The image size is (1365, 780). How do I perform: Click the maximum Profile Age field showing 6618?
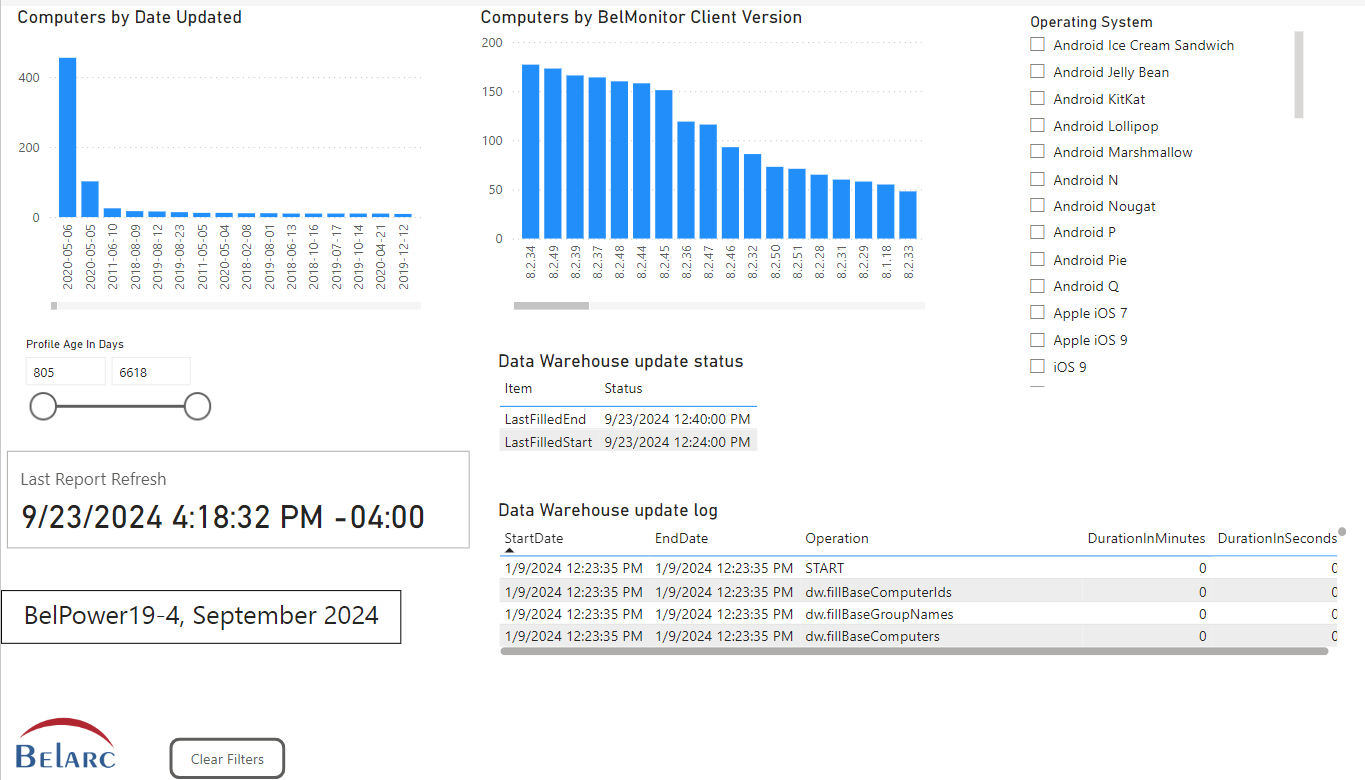[x=150, y=372]
